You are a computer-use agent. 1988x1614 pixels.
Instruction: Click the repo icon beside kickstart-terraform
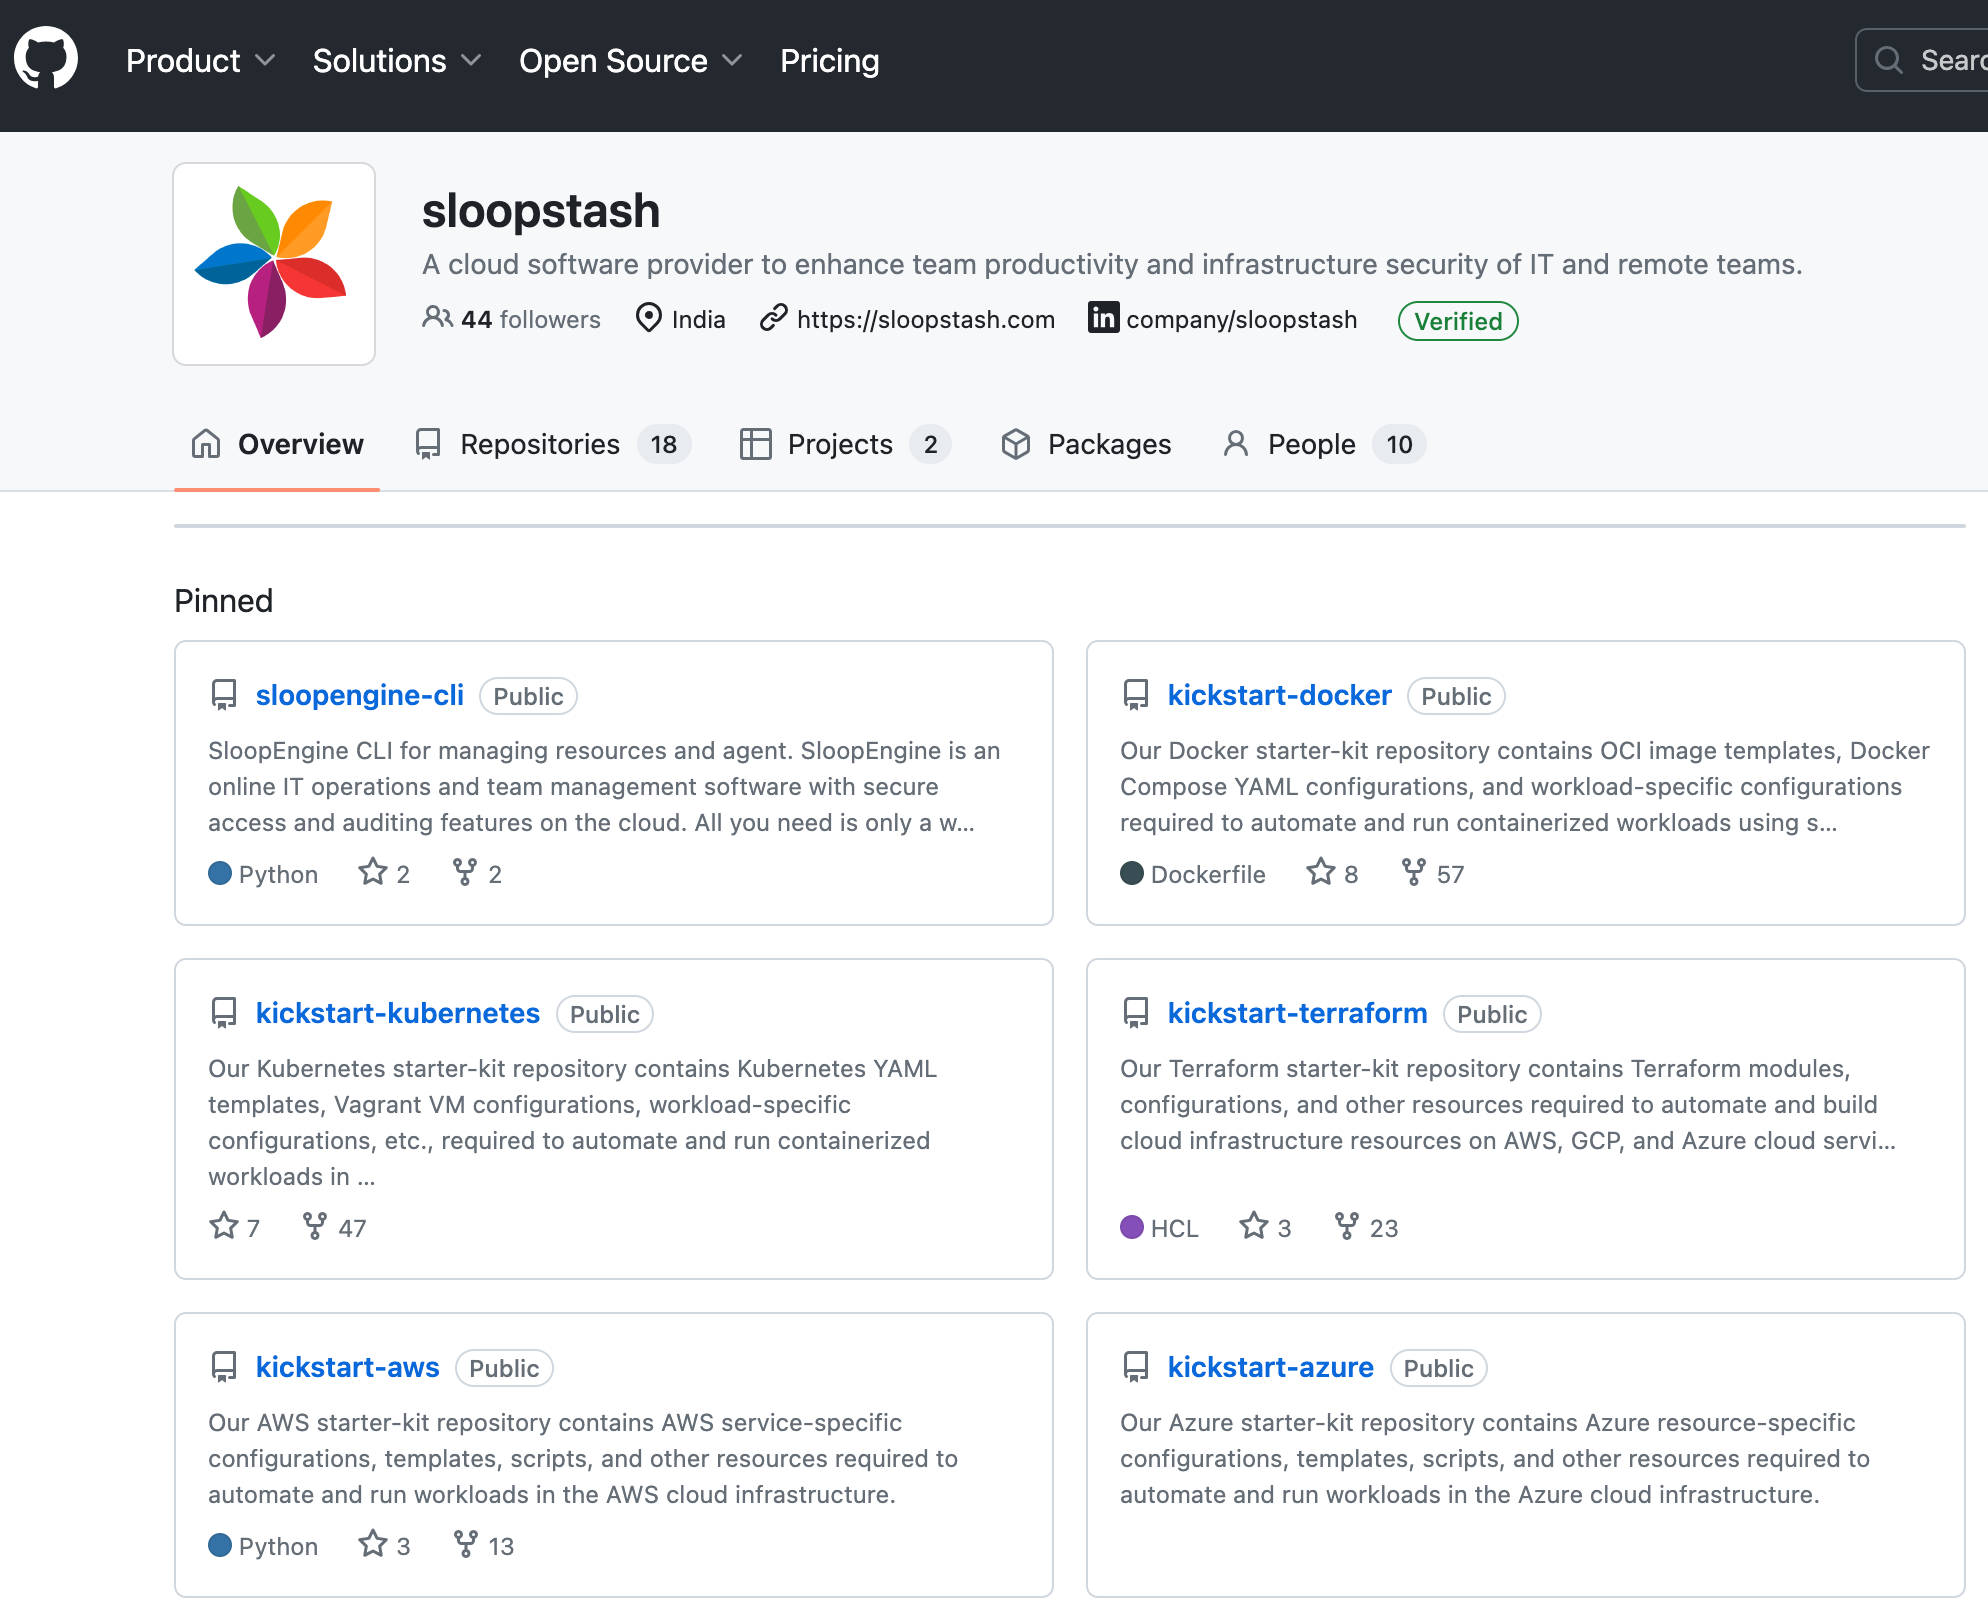[x=1136, y=1013]
